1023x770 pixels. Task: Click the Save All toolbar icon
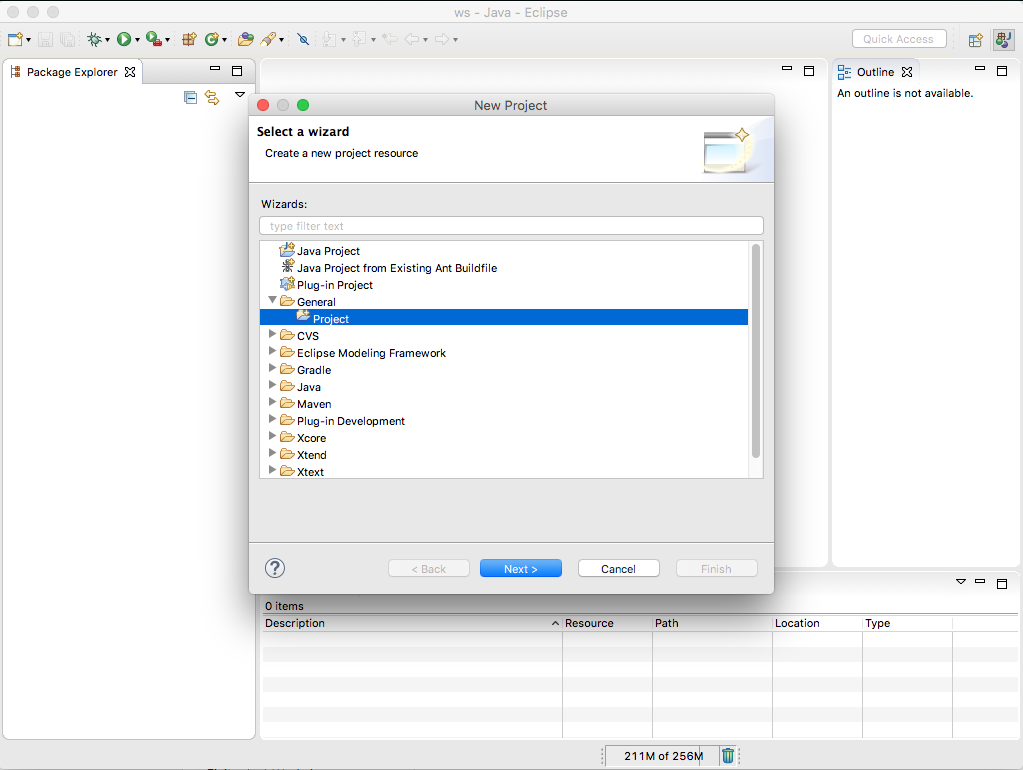point(67,39)
